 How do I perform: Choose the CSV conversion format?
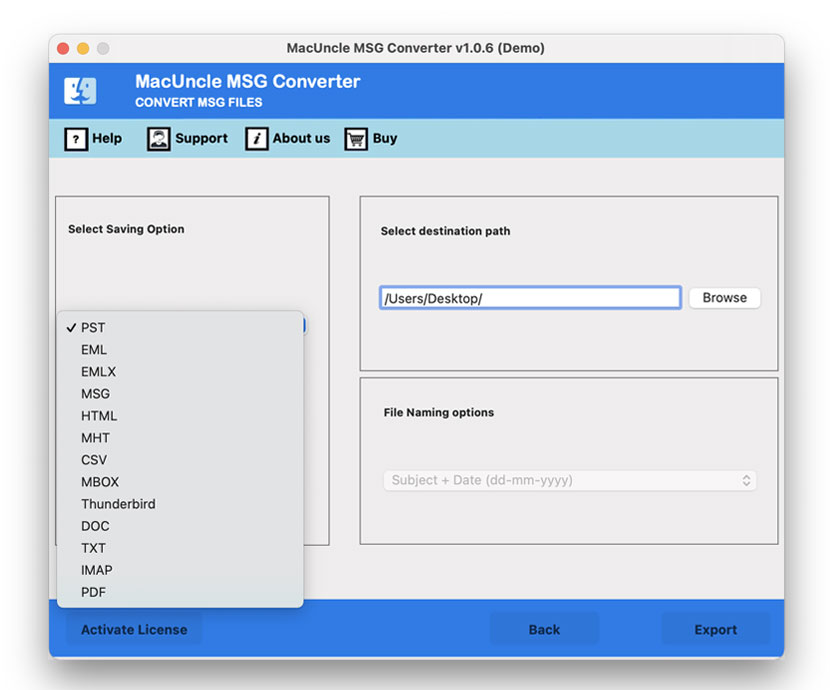pos(93,459)
